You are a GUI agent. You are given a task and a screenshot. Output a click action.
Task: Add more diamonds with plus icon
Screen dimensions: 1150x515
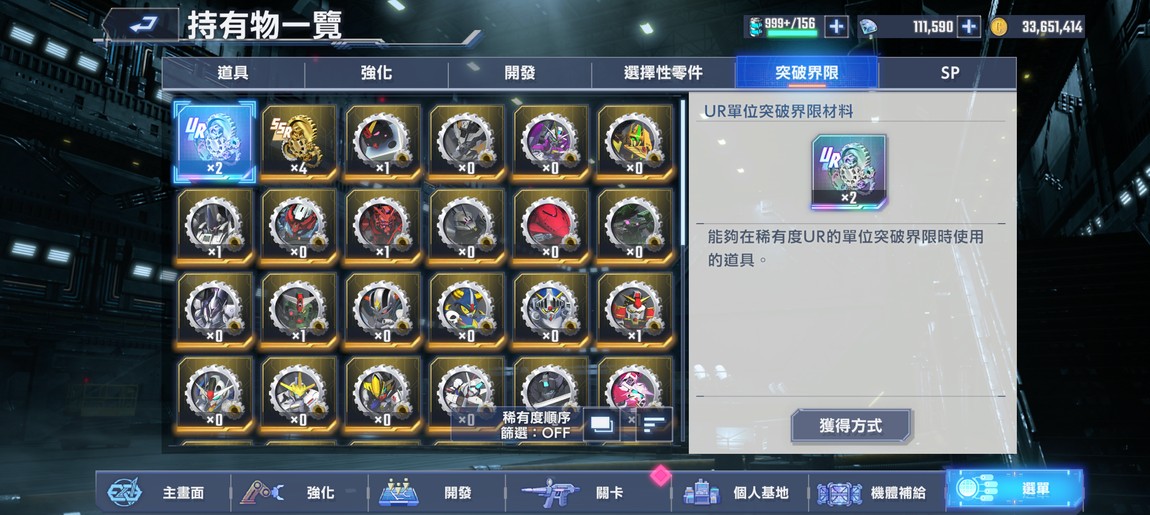click(x=969, y=27)
